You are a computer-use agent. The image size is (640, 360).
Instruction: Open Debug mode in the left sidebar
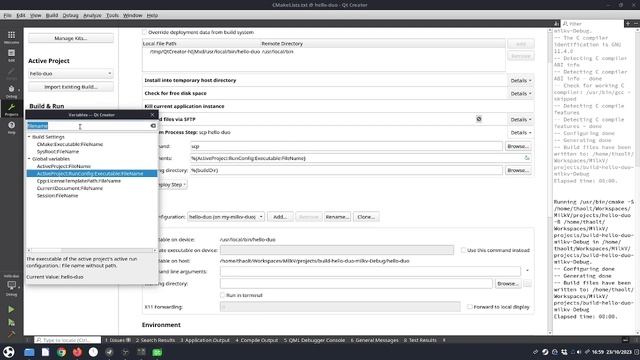11,91
